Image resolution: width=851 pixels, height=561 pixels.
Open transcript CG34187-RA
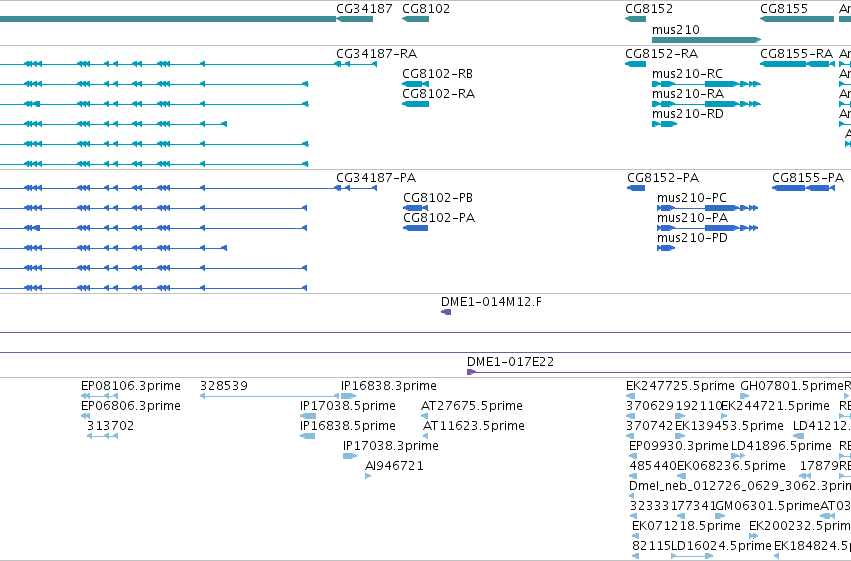tap(376, 54)
